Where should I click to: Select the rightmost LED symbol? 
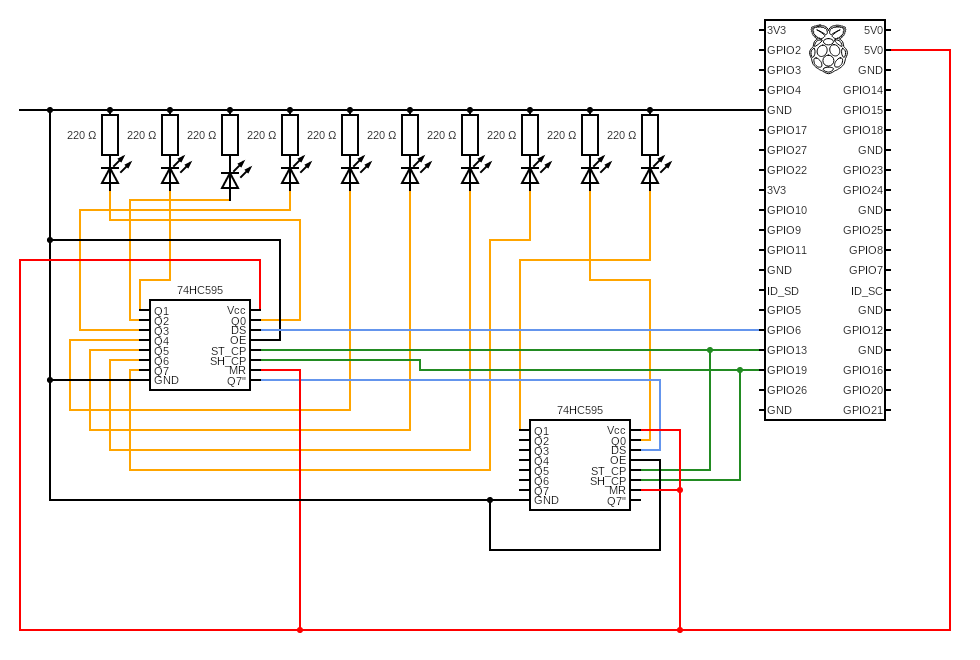[x=656, y=172]
